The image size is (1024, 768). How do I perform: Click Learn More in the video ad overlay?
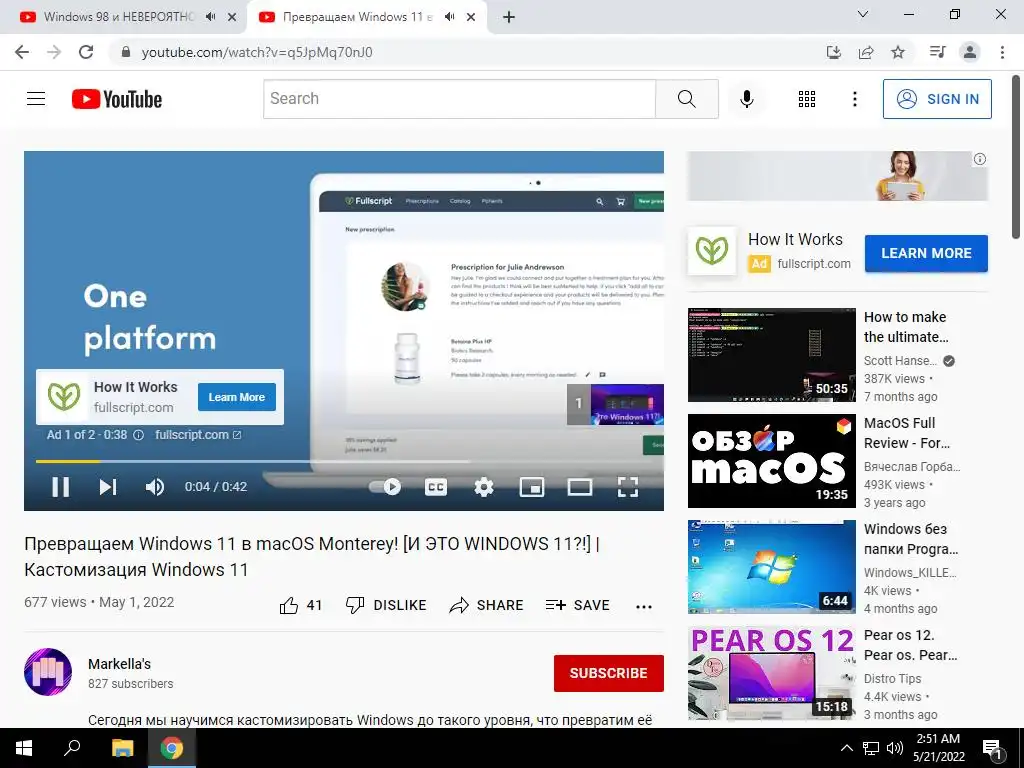(x=236, y=397)
